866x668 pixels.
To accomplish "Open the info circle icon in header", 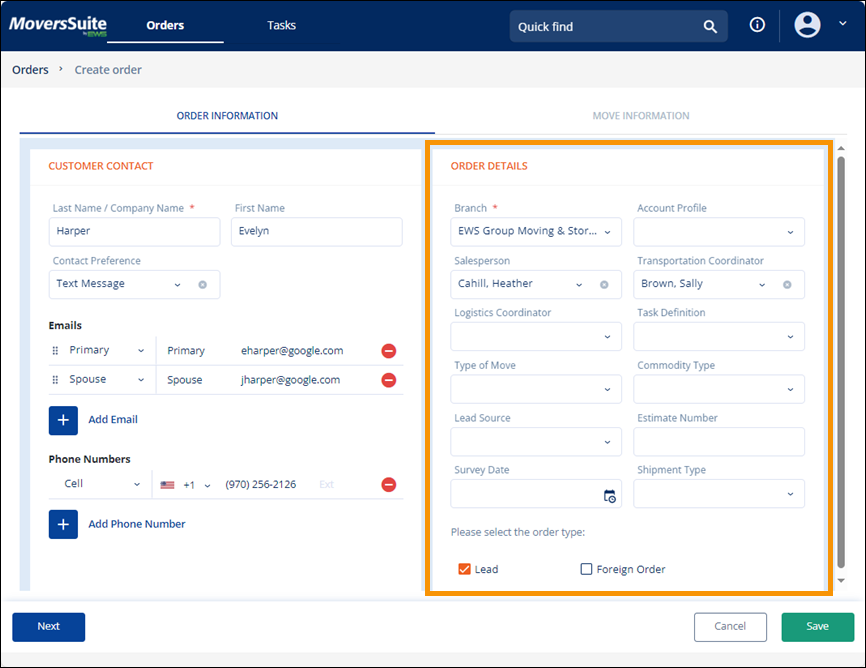I will point(757,26).
